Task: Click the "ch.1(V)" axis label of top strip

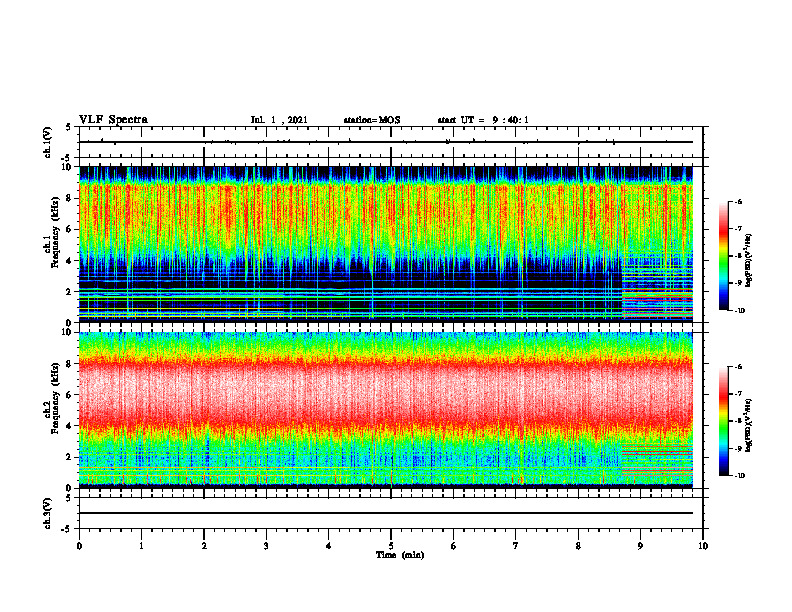Action: pos(48,142)
